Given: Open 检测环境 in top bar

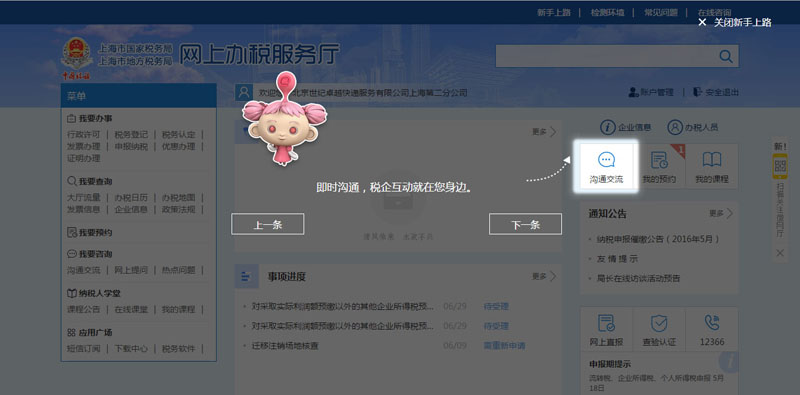Looking at the screenshot, I should point(607,13).
